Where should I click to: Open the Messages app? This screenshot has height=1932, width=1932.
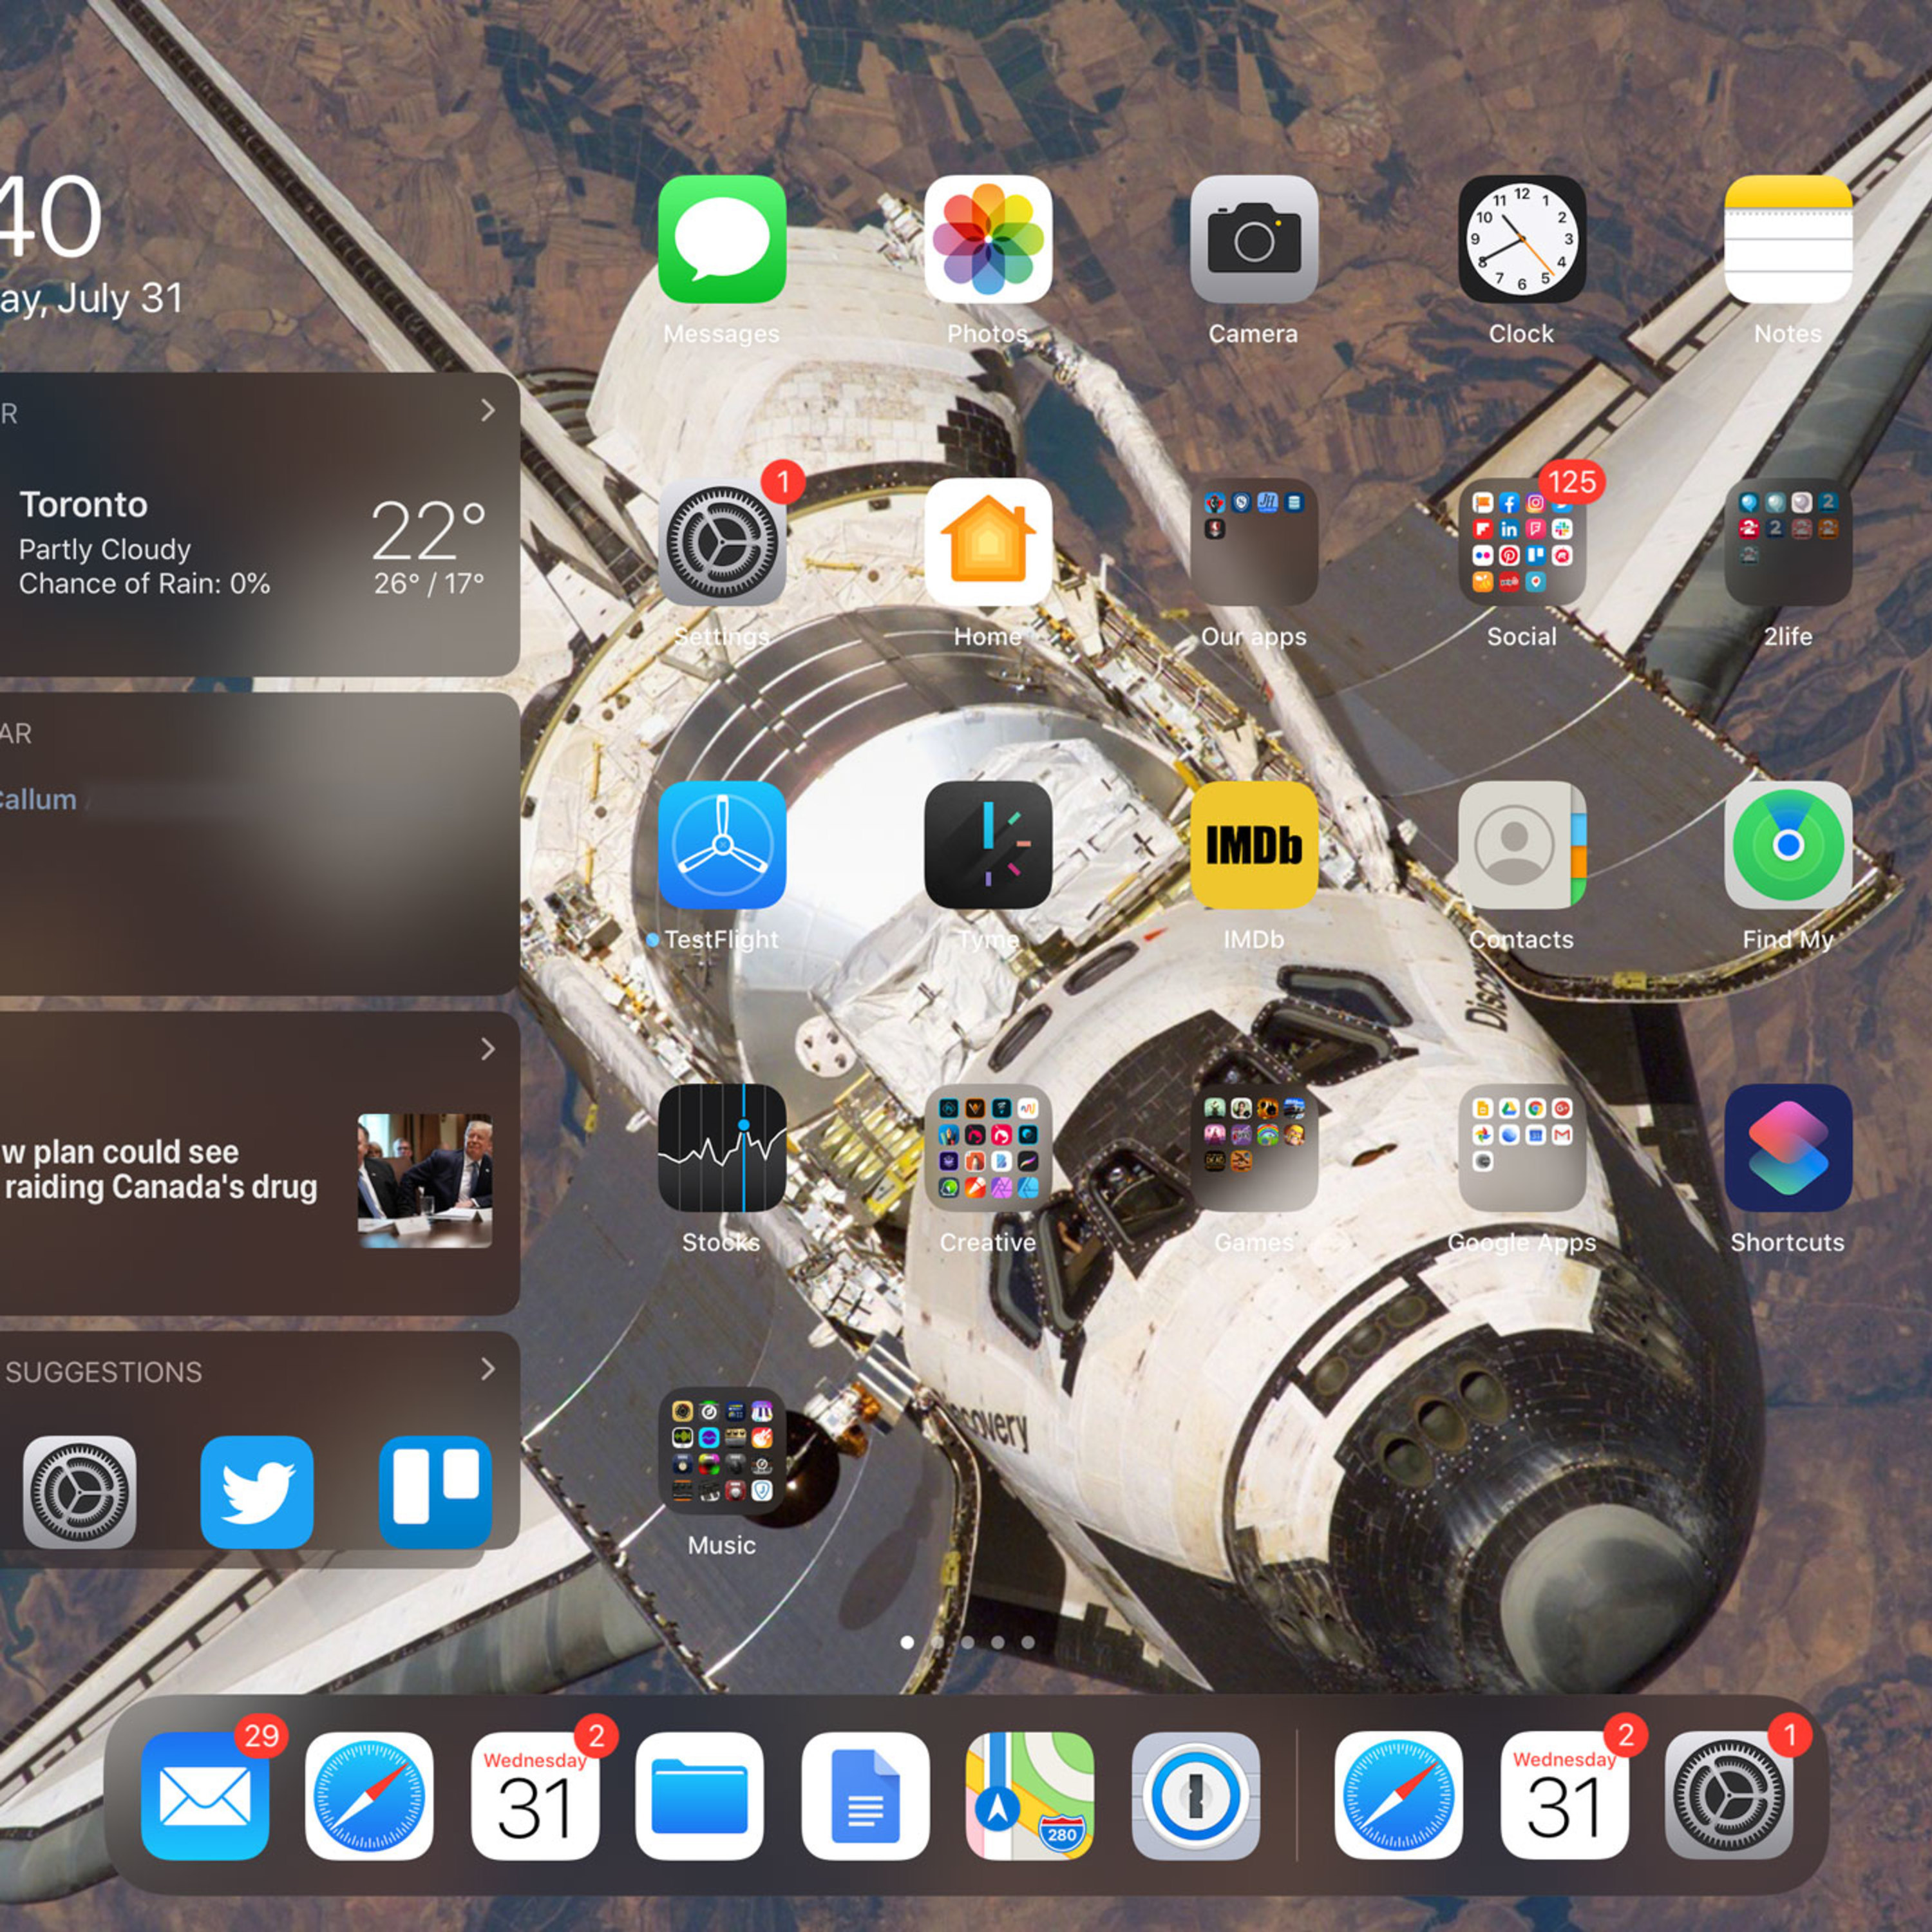(x=722, y=240)
